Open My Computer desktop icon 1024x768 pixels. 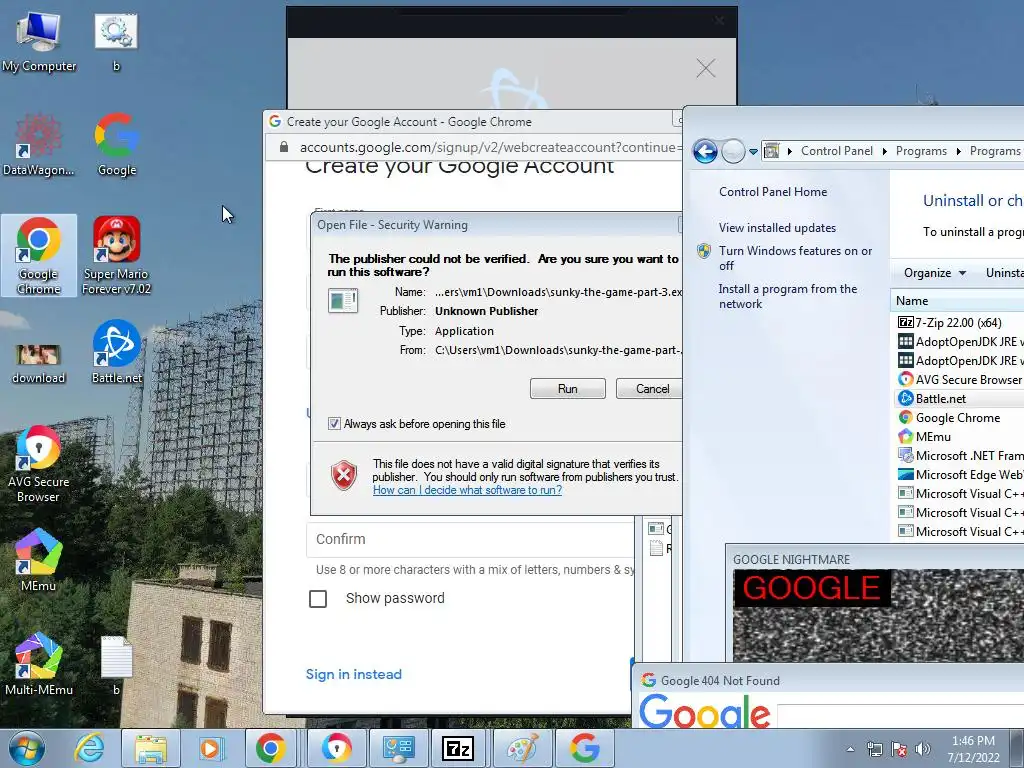click(39, 43)
